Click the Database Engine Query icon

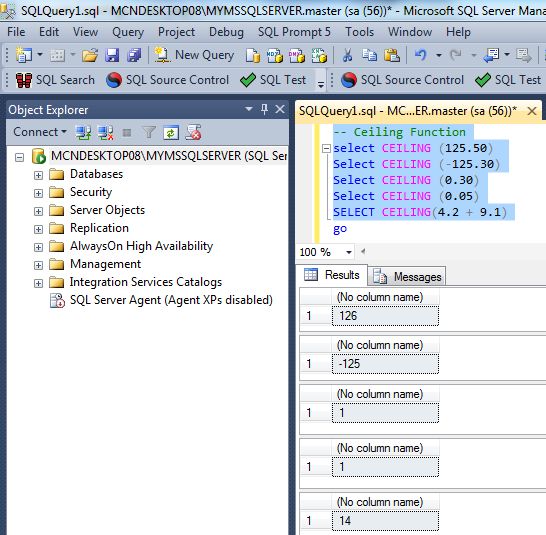253,55
